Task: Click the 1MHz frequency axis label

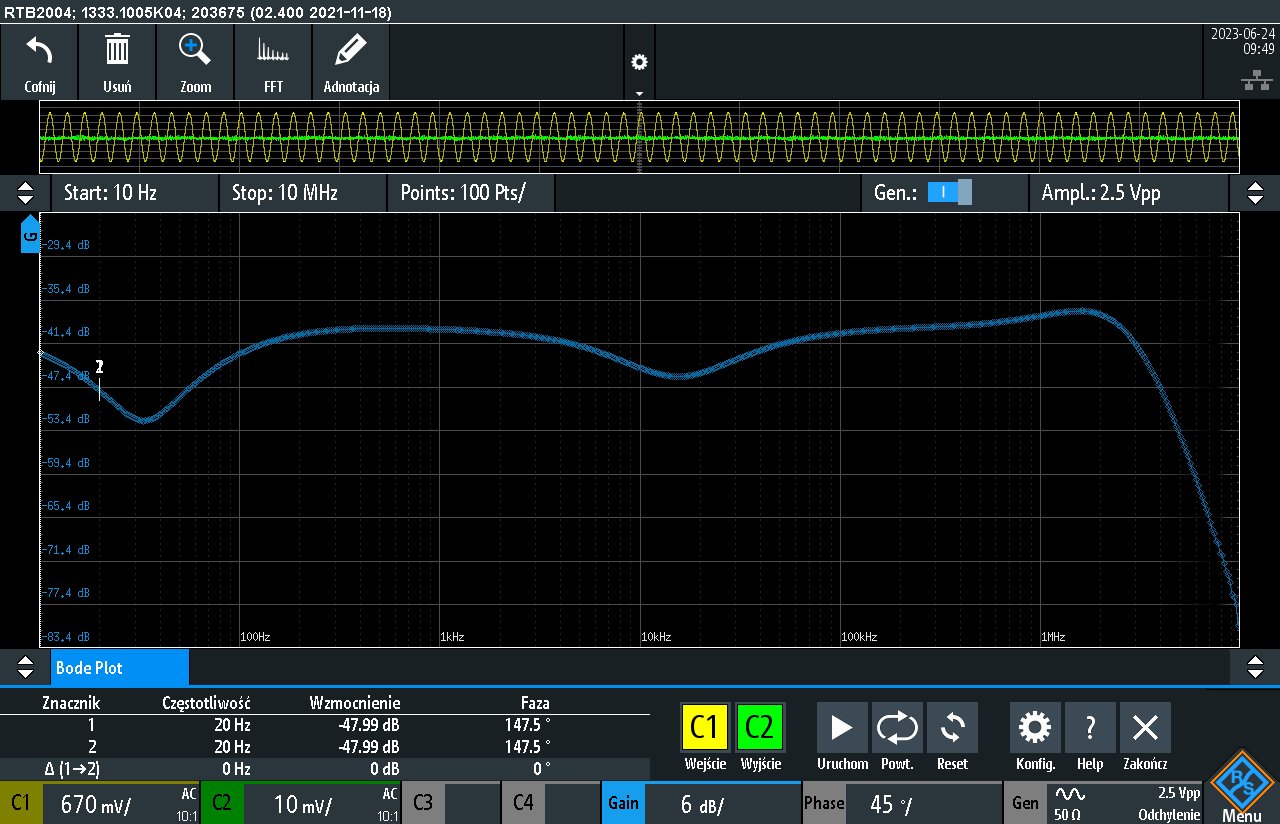Action: (1054, 637)
